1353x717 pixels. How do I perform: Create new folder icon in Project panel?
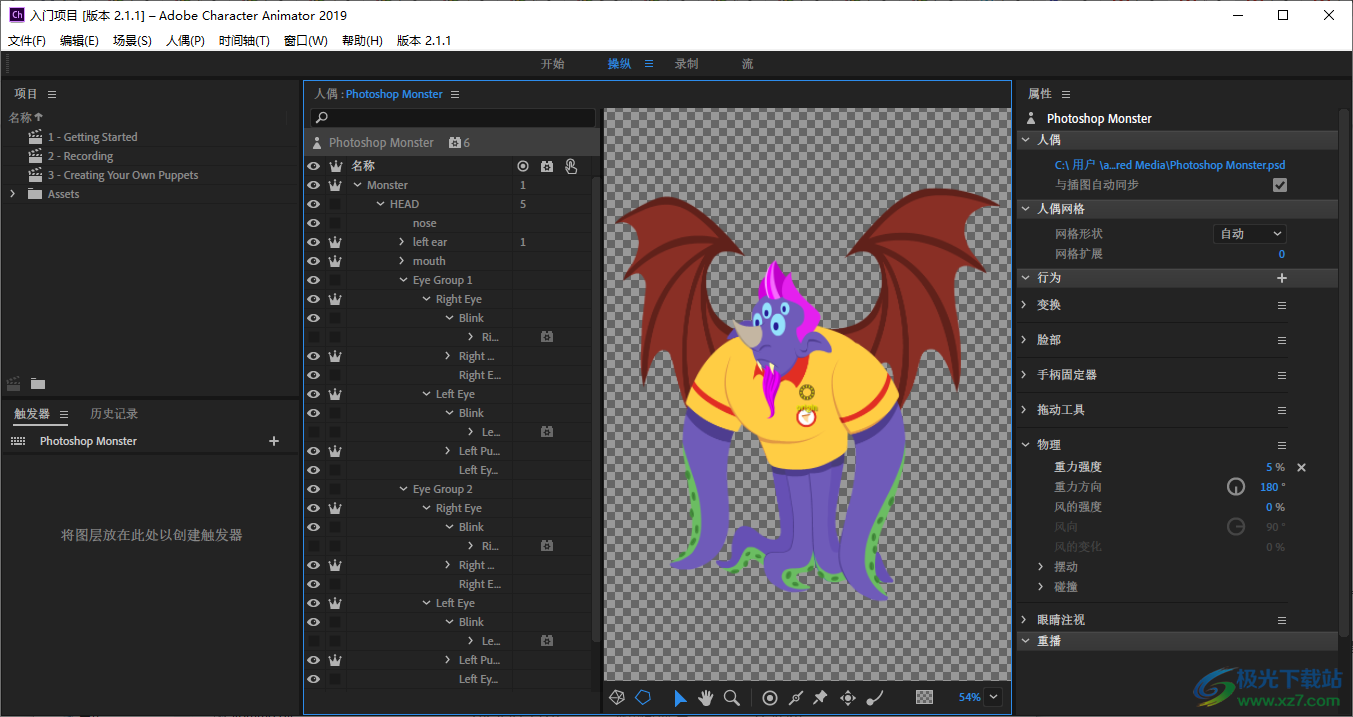click(38, 383)
